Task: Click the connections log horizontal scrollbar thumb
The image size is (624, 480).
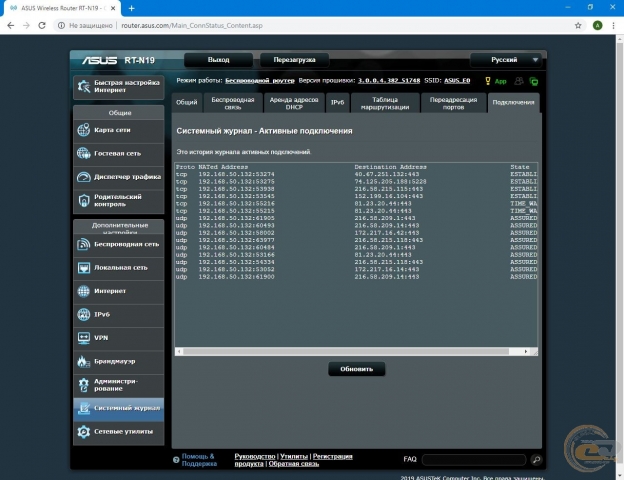Action: pyautogui.click(x=346, y=351)
